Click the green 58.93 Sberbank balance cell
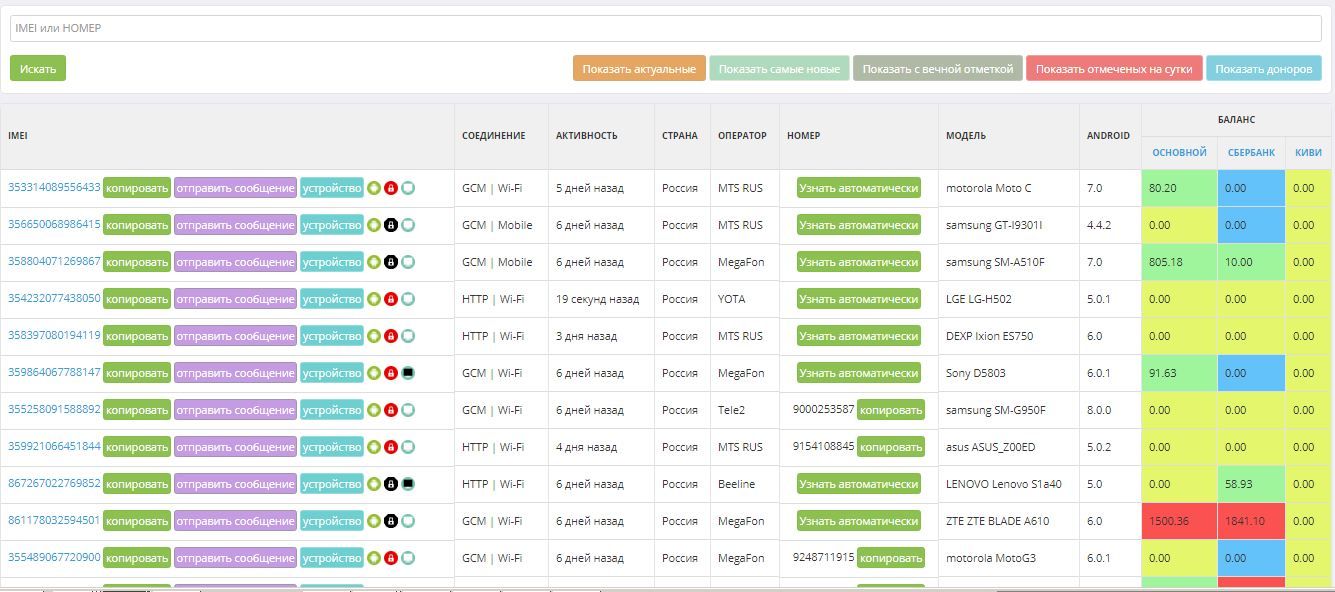Viewport: 1335px width, 592px height. tap(1252, 484)
